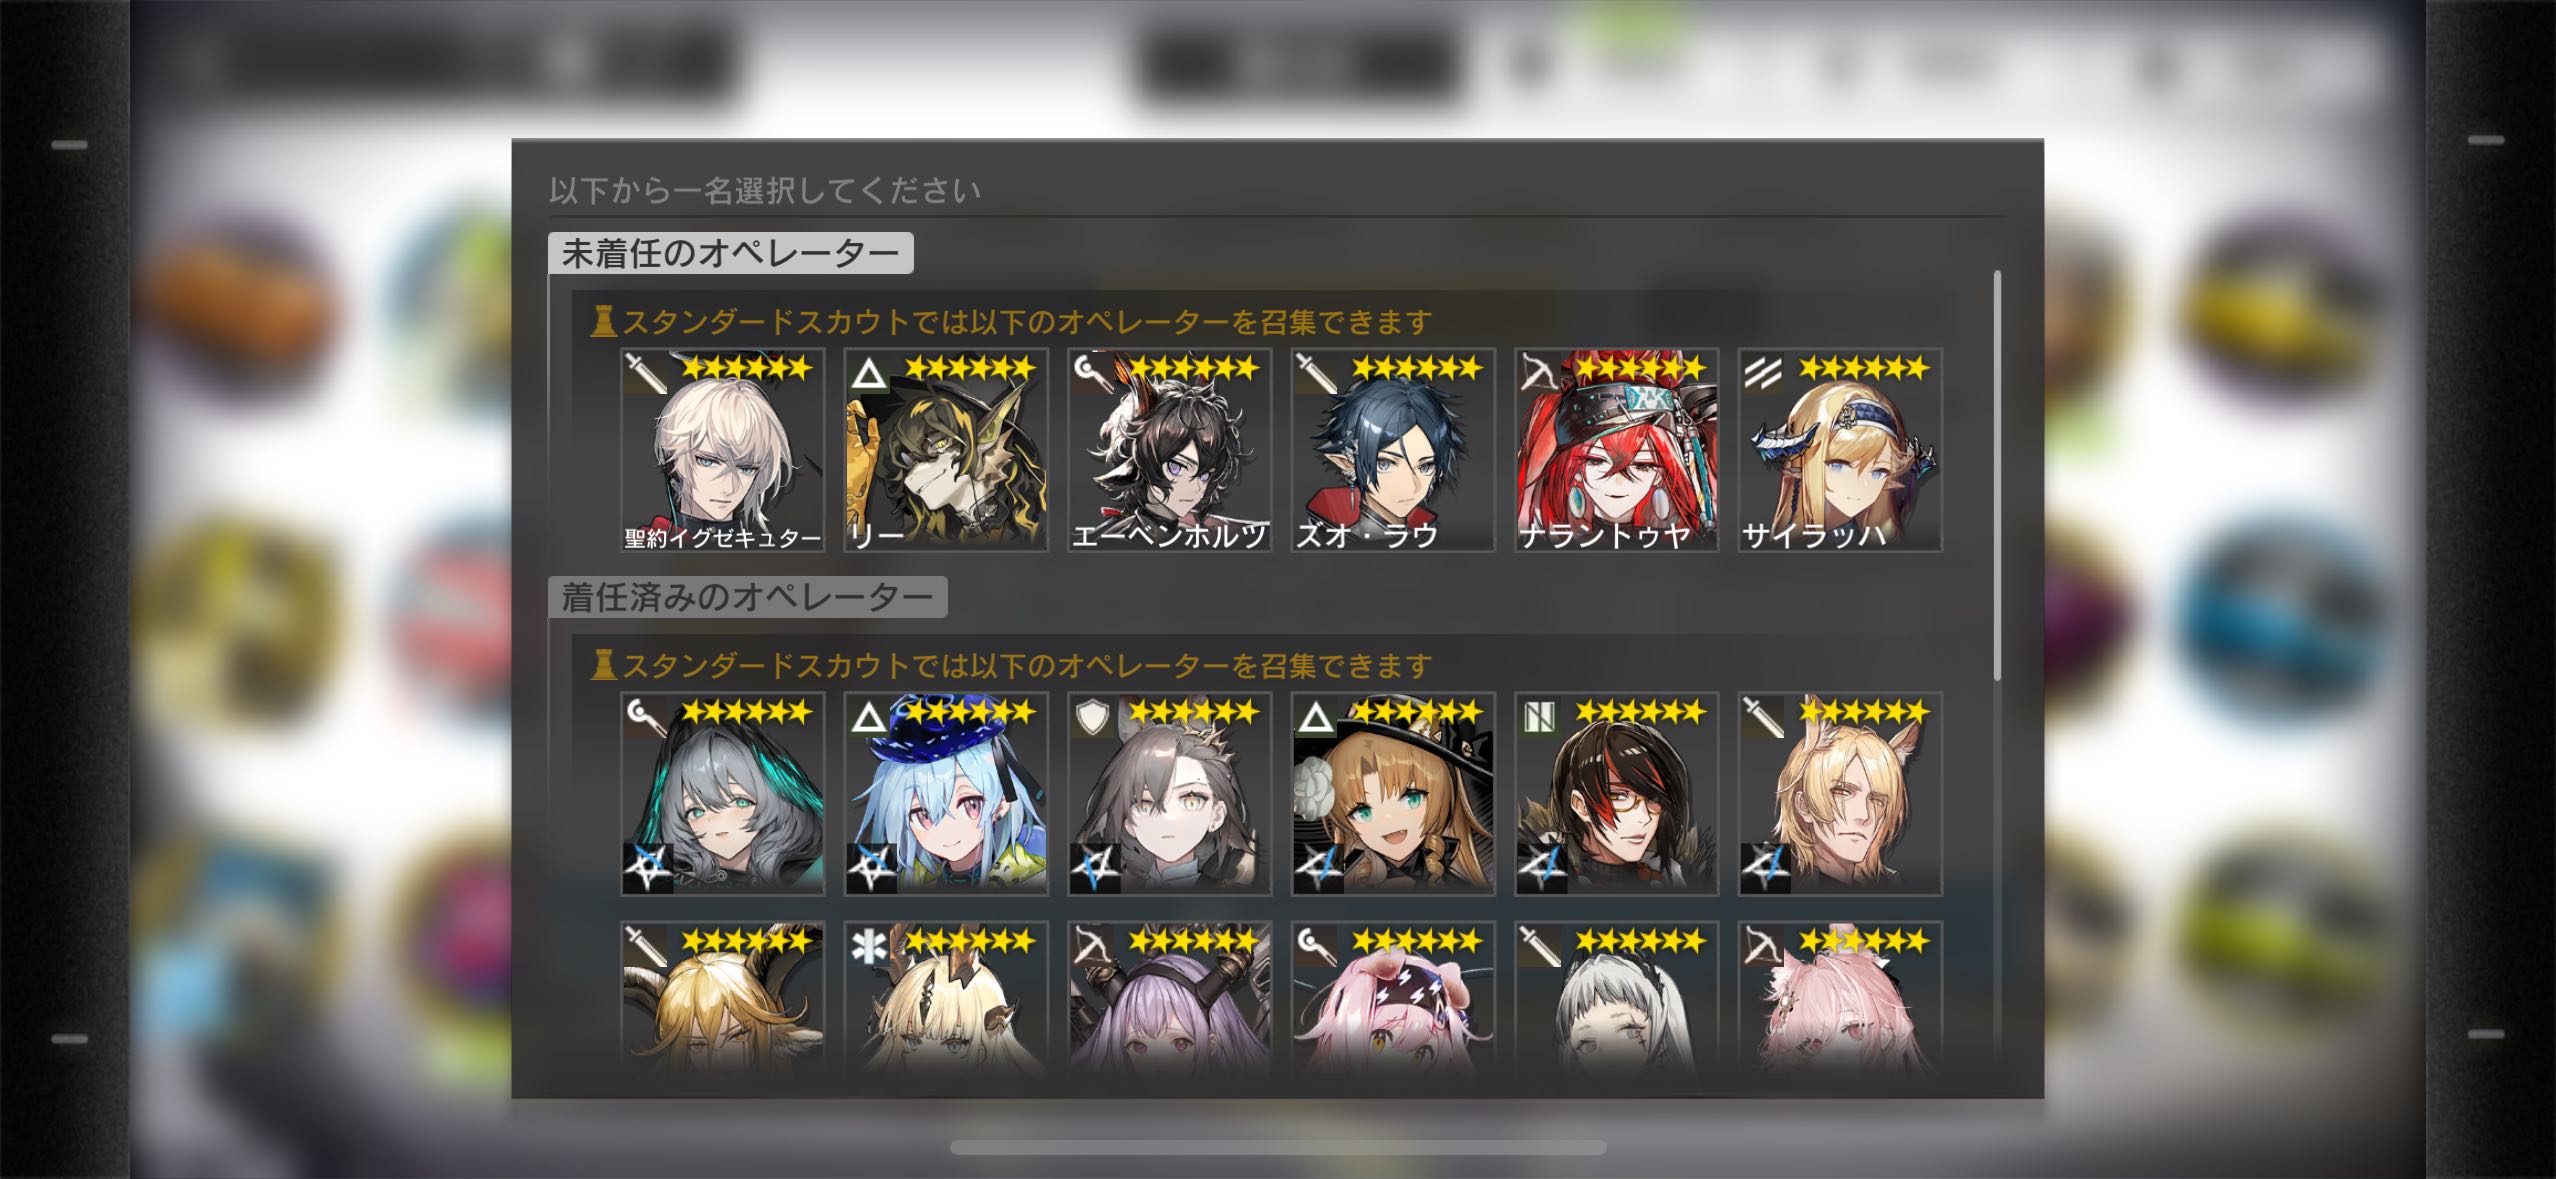2556x1179 pixels.
Task: Click triangle class icon on リー card
Action: coord(869,374)
